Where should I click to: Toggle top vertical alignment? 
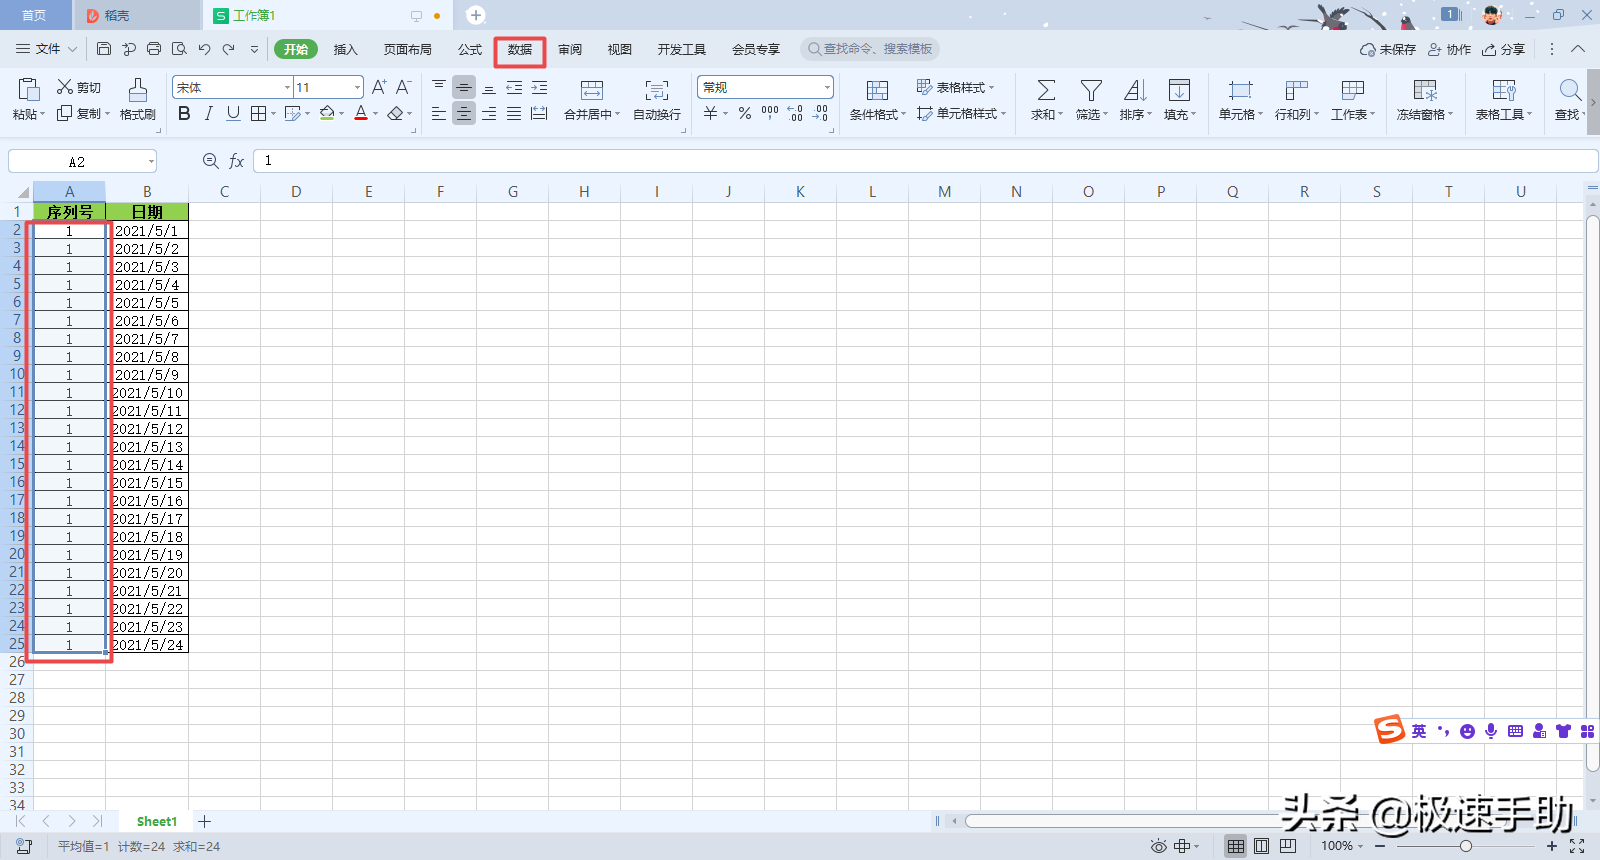tap(439, 87)
